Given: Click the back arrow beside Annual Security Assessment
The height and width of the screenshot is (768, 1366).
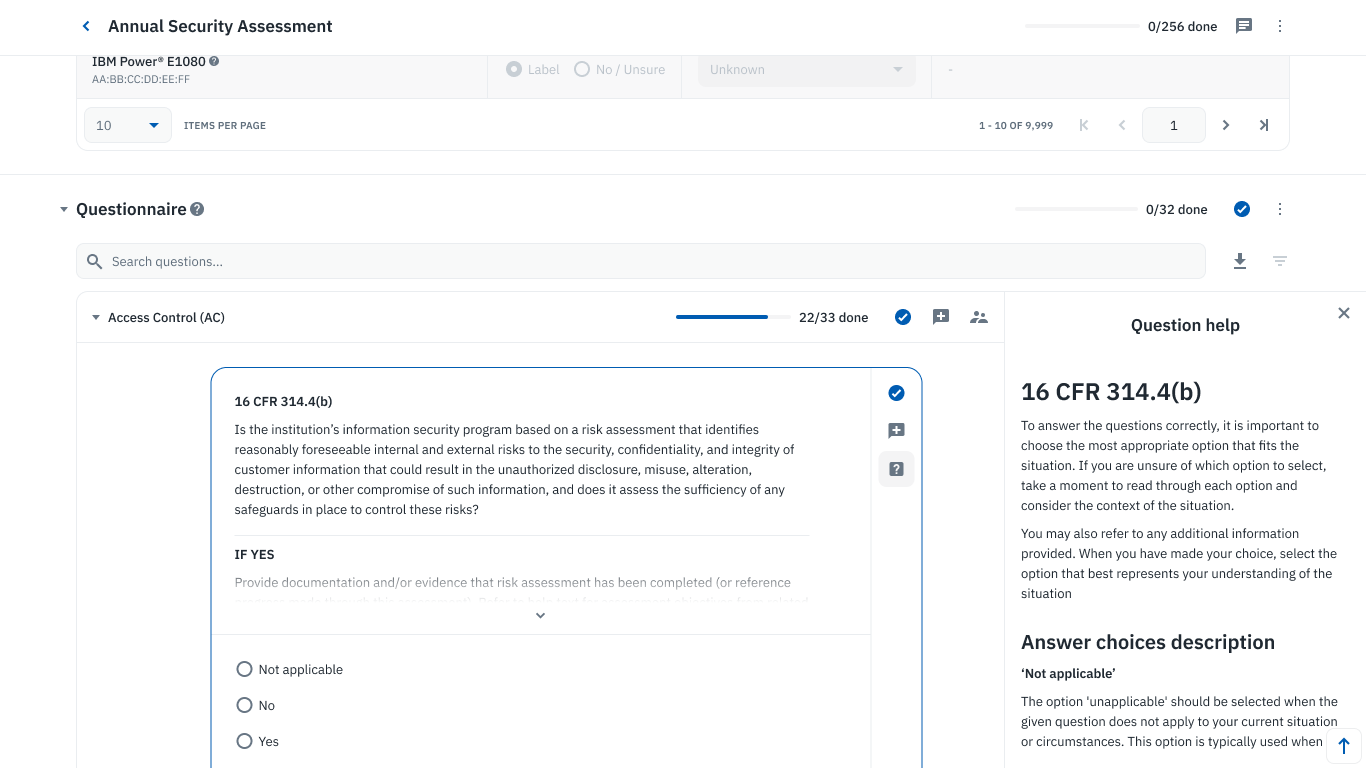Looking at the screenshot, I should coord(86,27).
